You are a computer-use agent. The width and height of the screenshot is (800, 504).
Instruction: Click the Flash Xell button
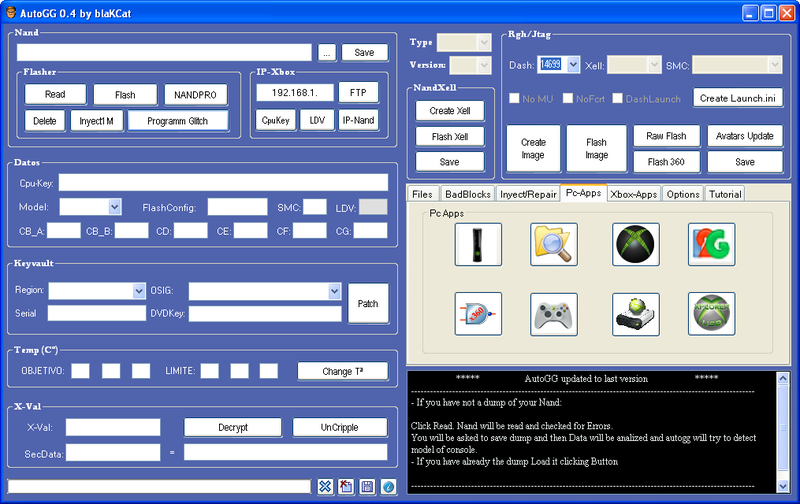tap(449, 136)
